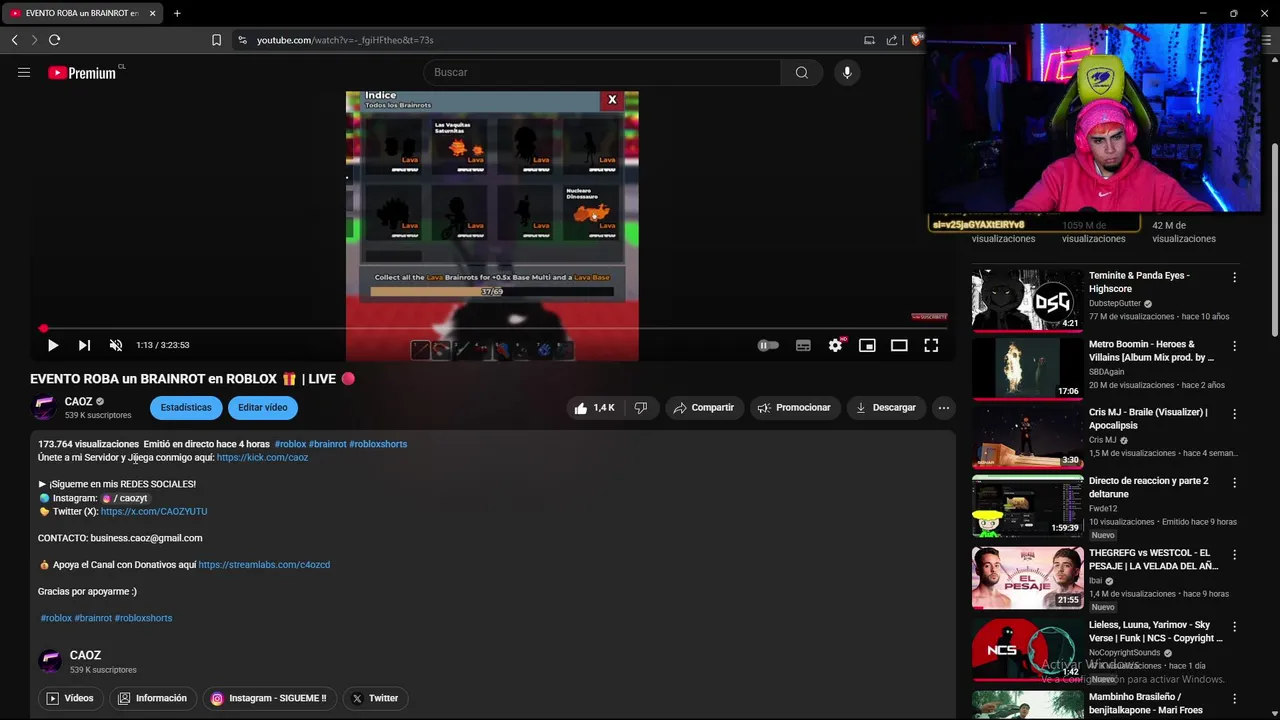Open Cris MJ Braile Visualizer title

click(x=1148, y=418)
